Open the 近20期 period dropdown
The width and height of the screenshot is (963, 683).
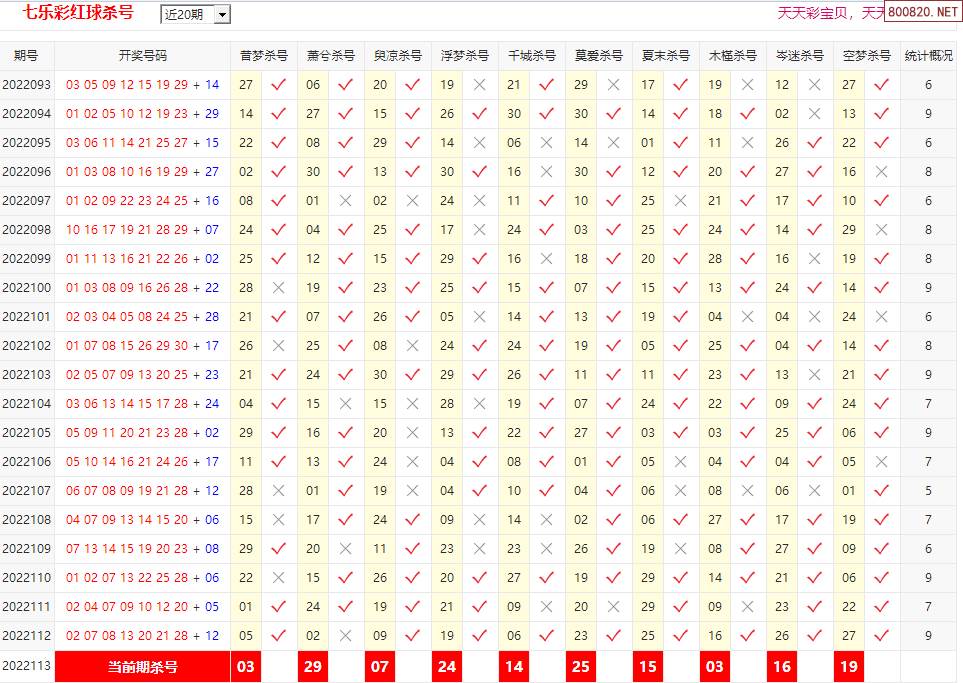coord(195,14)
